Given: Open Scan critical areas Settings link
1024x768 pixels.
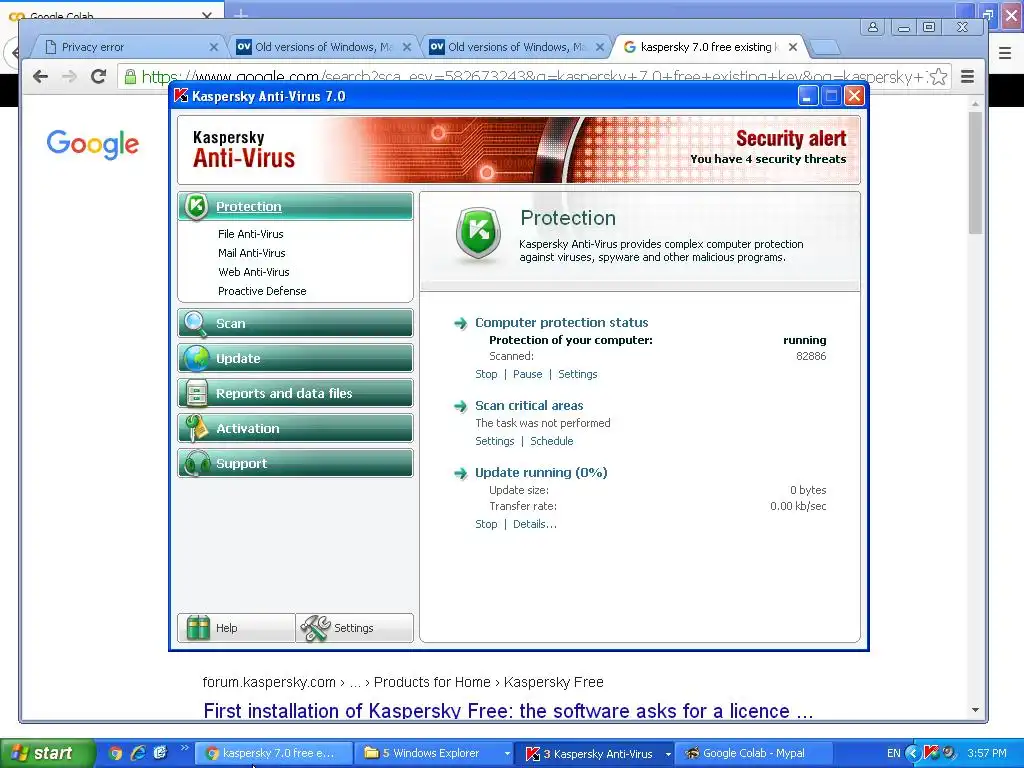Looking at the screenshot, I should click(x=494, y=441).
